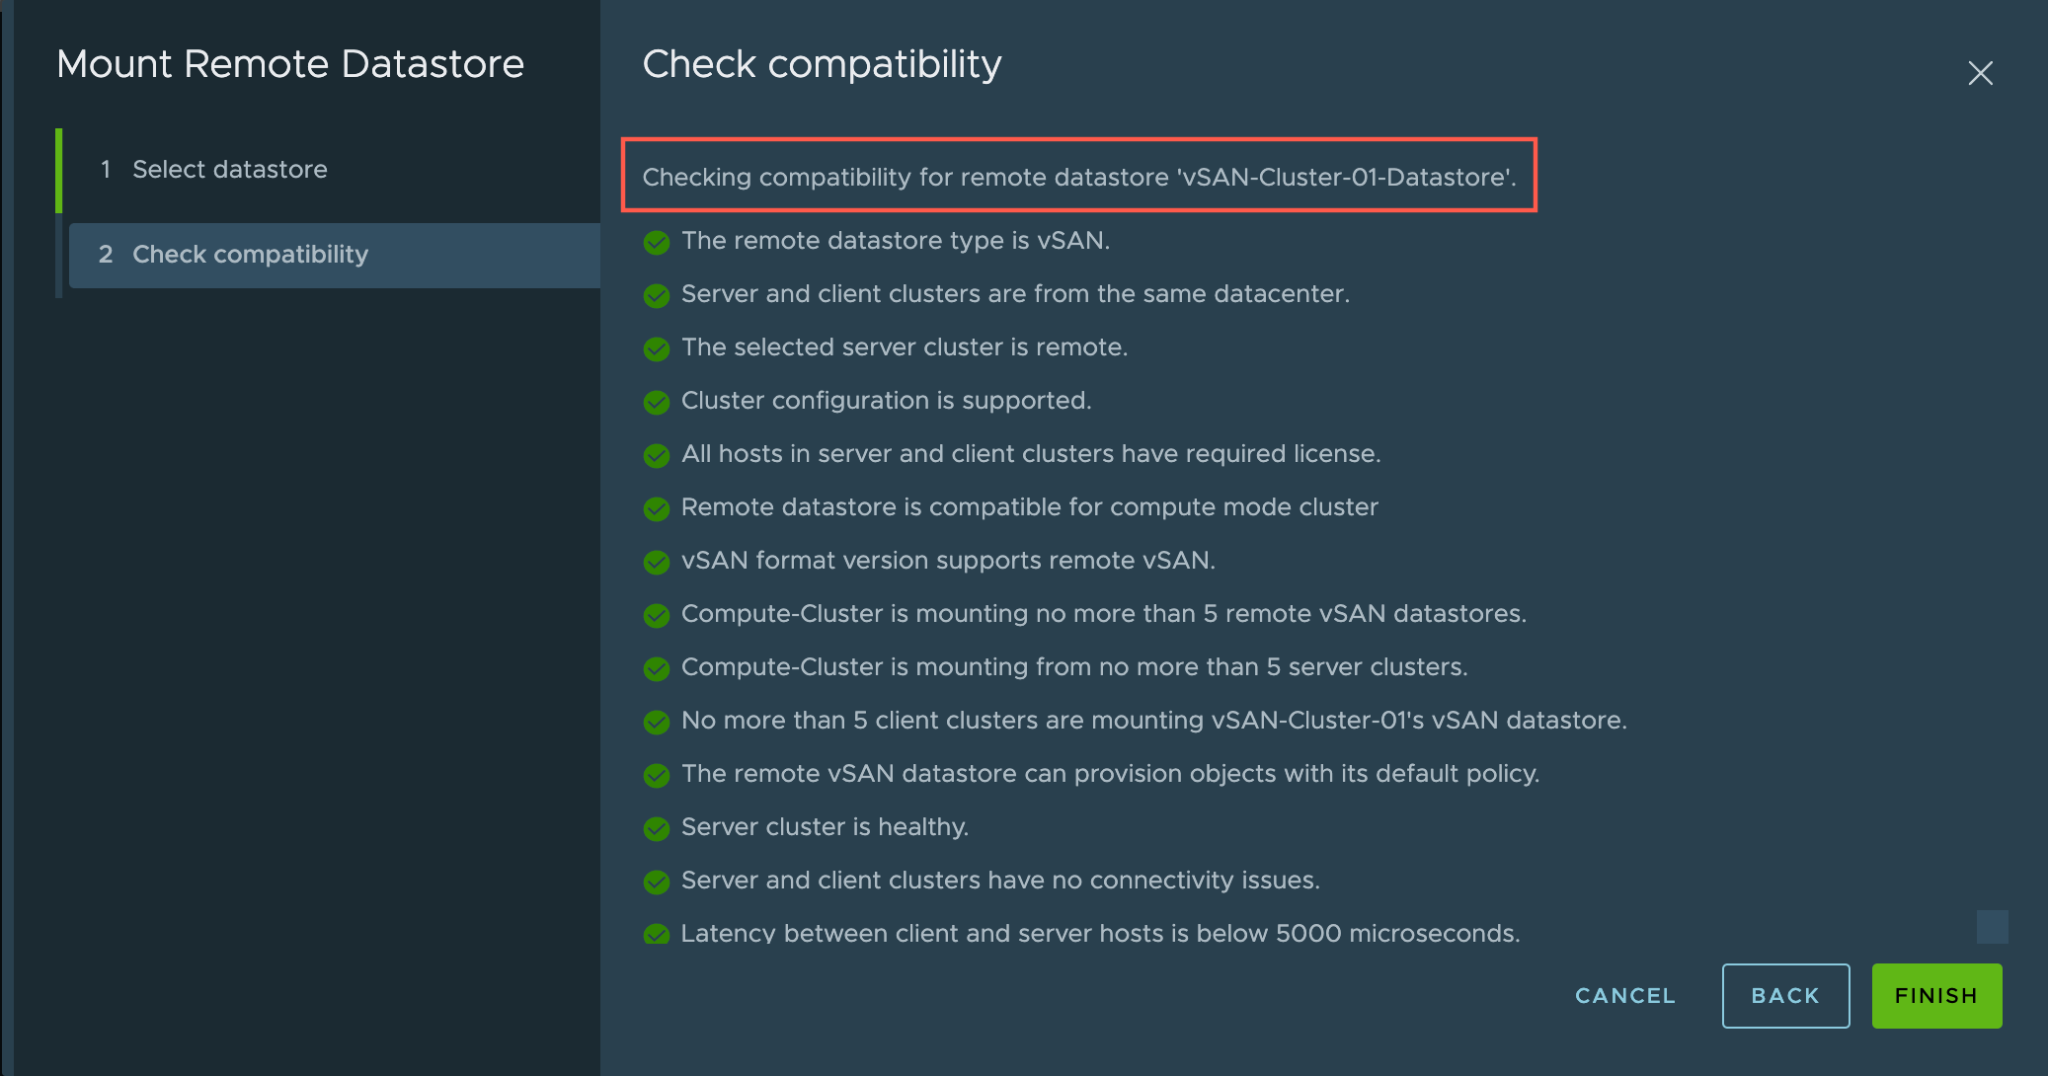This screenshot has width=2048, height=1076.
Task: Click check icon beside 'vSAN format version' line
Action: point(656,562)
